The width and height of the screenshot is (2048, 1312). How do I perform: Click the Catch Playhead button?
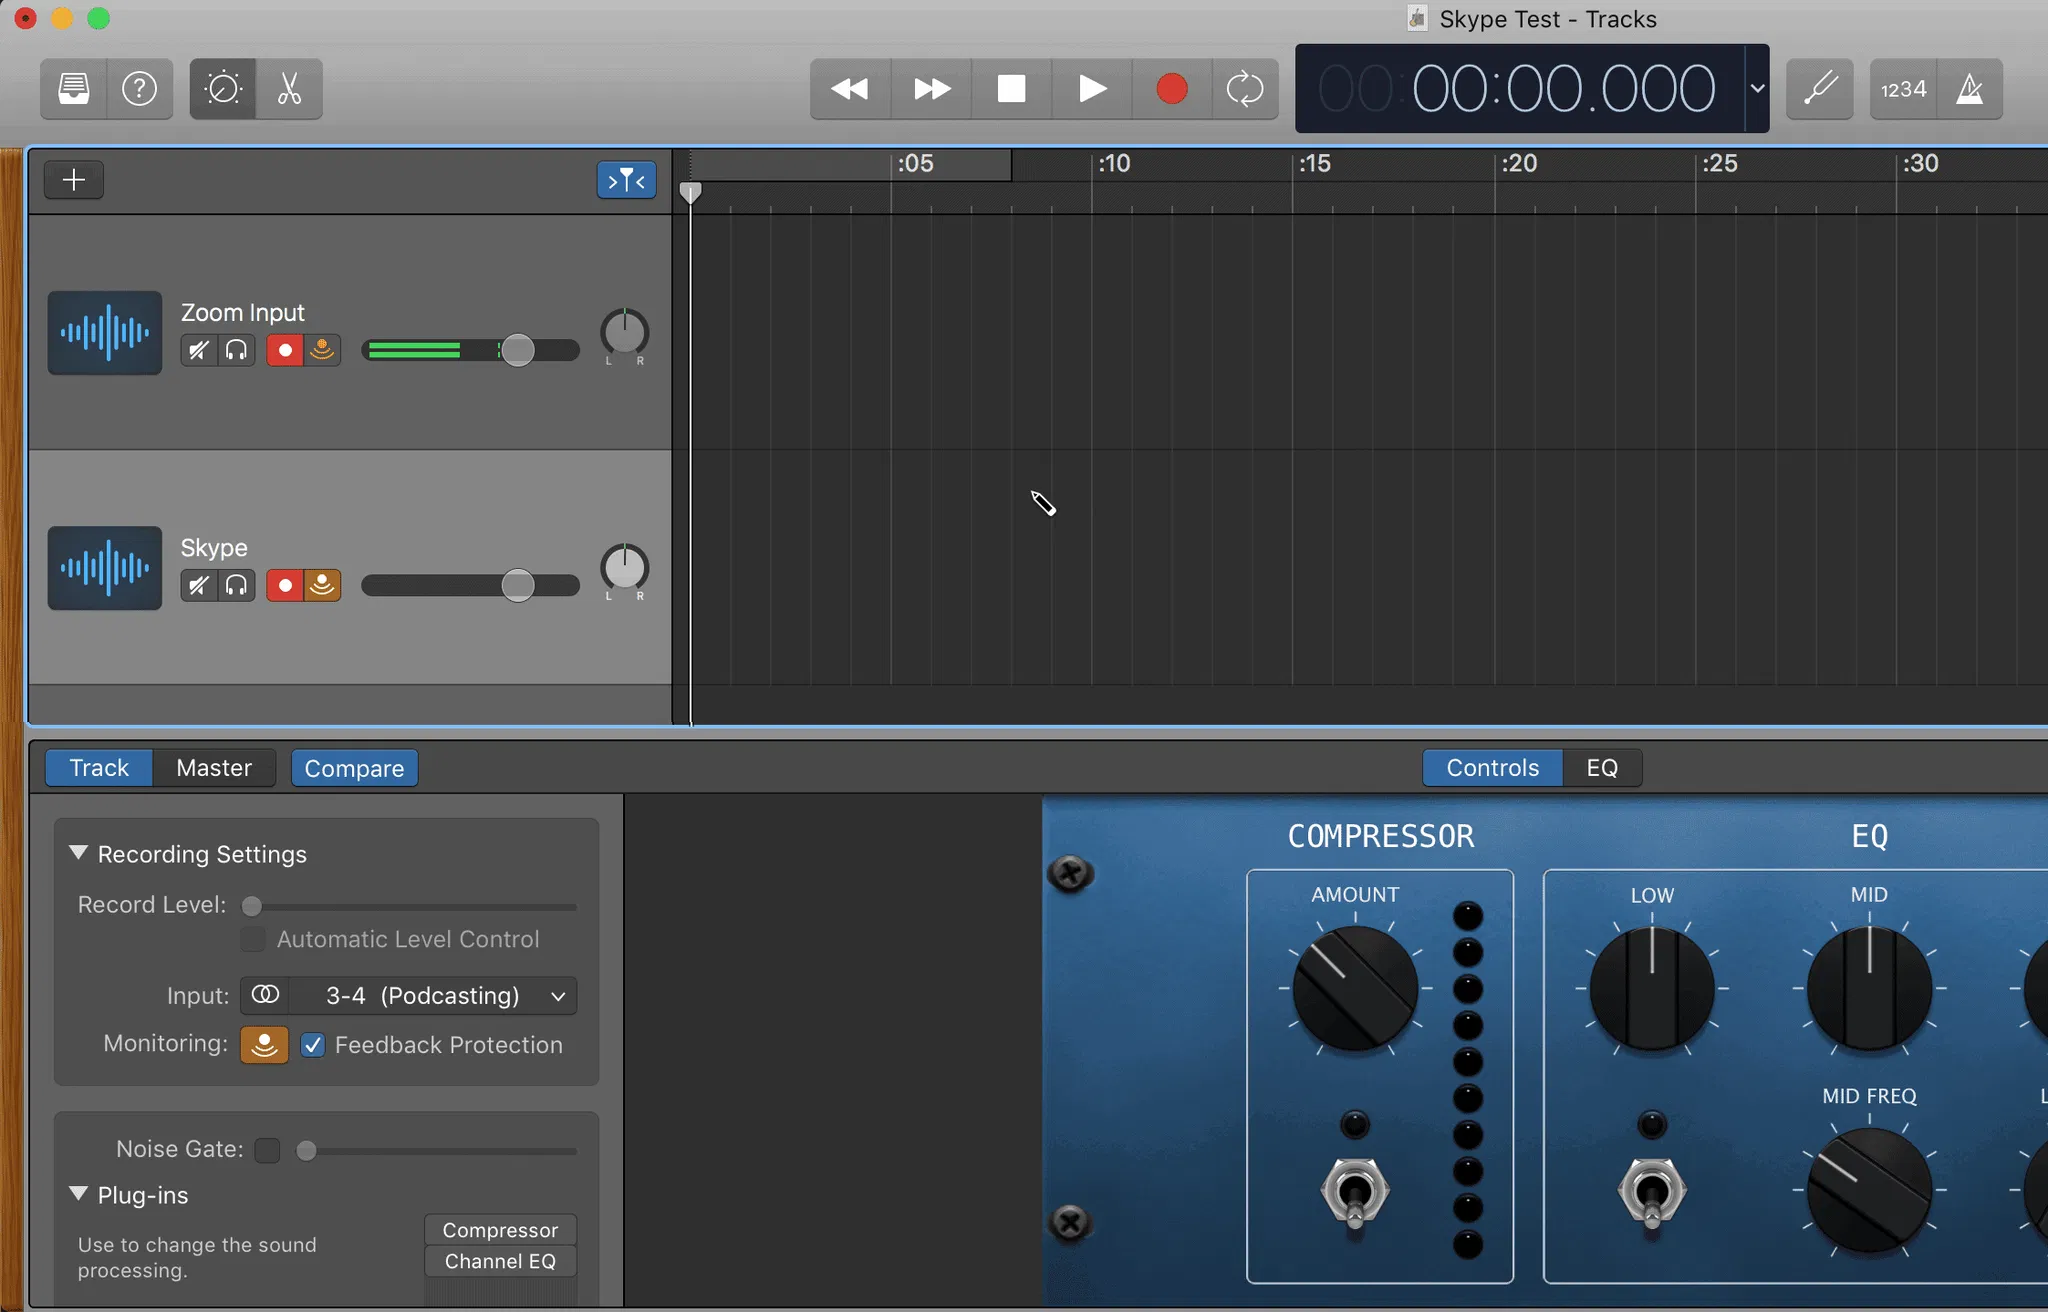[626, 180]
